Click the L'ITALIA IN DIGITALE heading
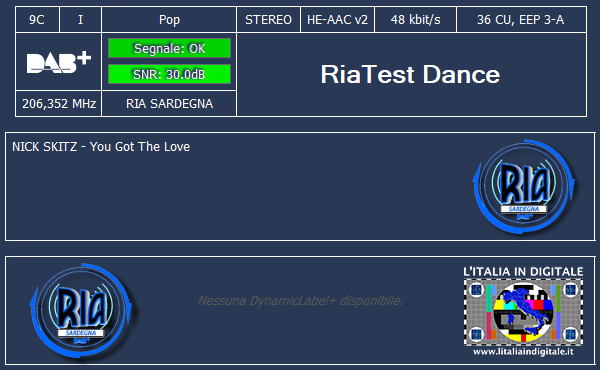 point(523,272)
